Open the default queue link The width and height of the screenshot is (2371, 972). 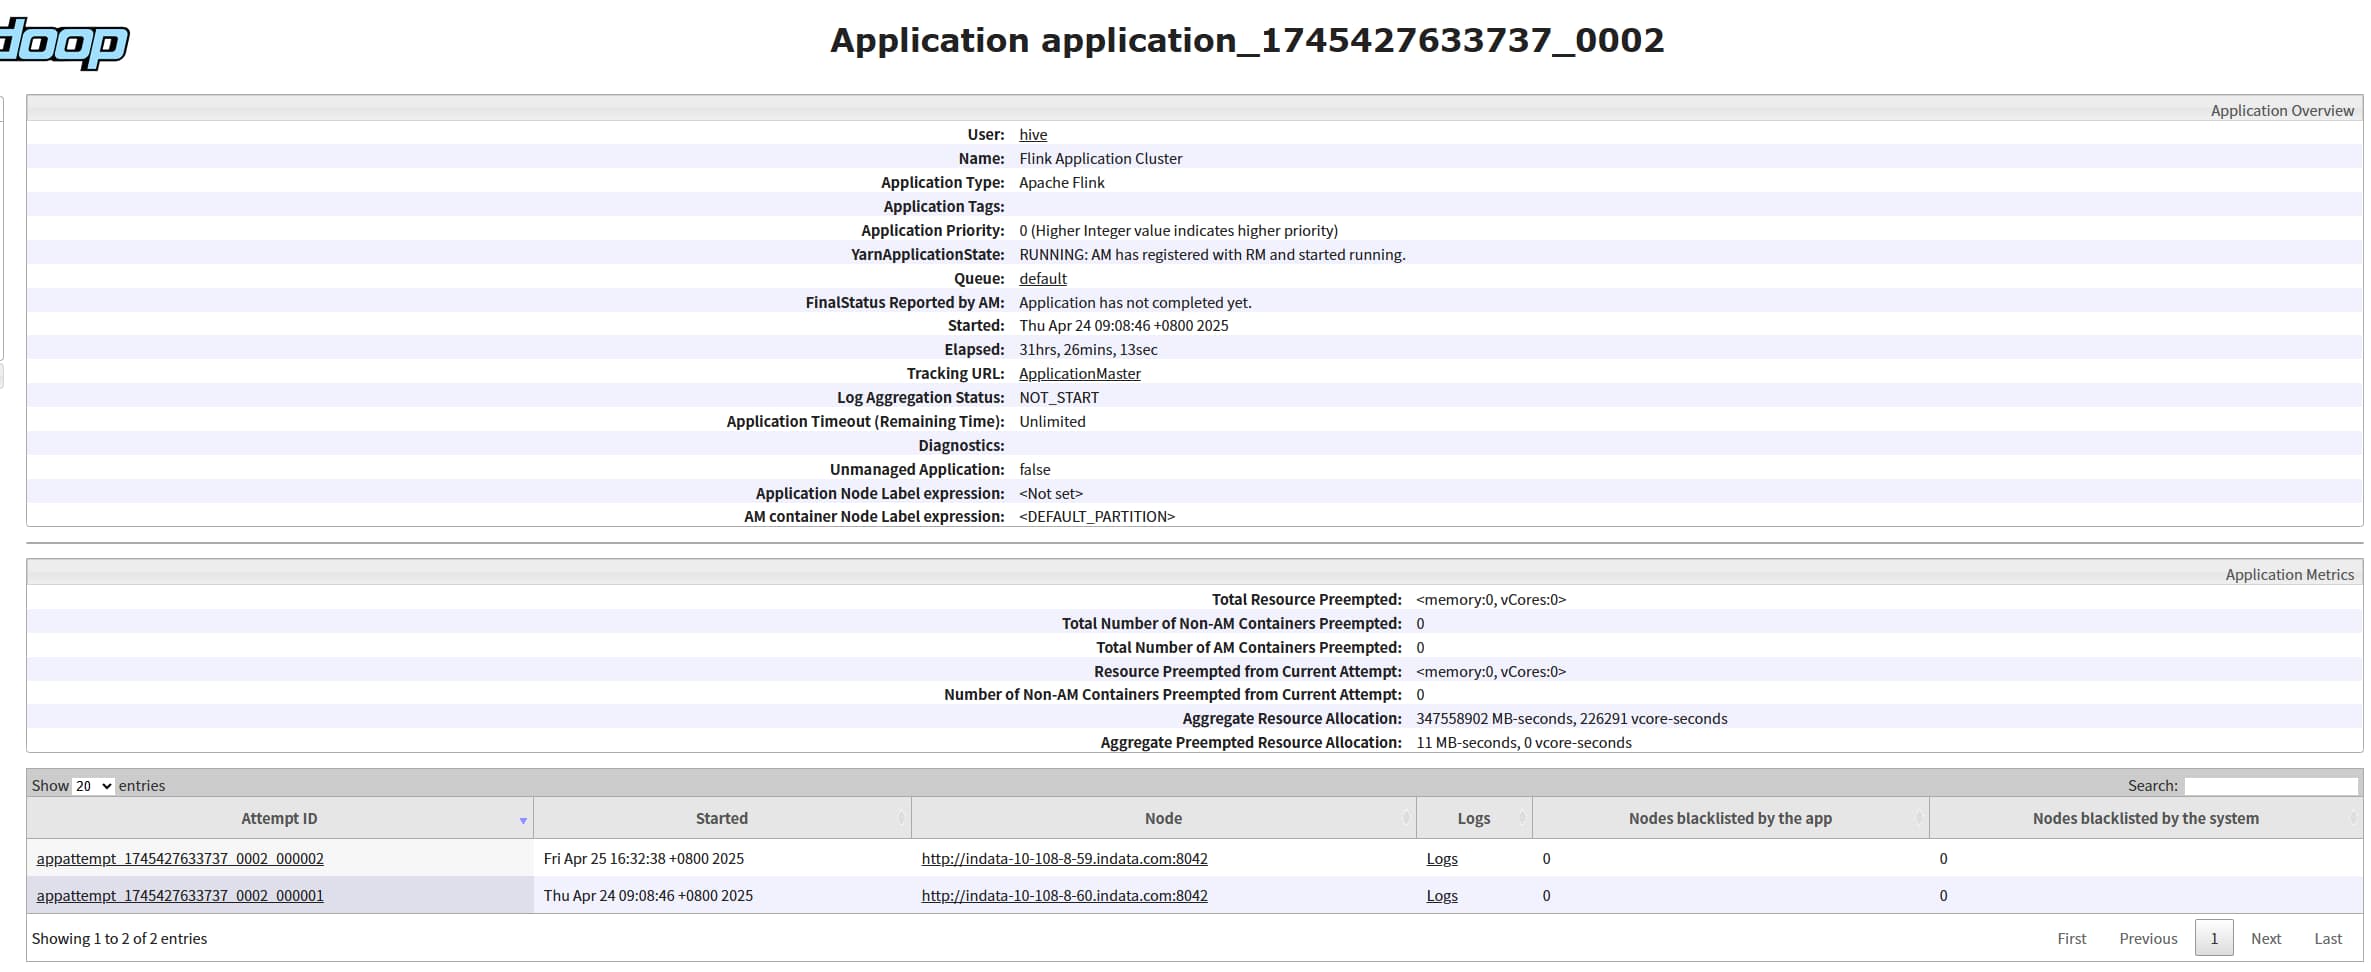(x=1043, y=279)
